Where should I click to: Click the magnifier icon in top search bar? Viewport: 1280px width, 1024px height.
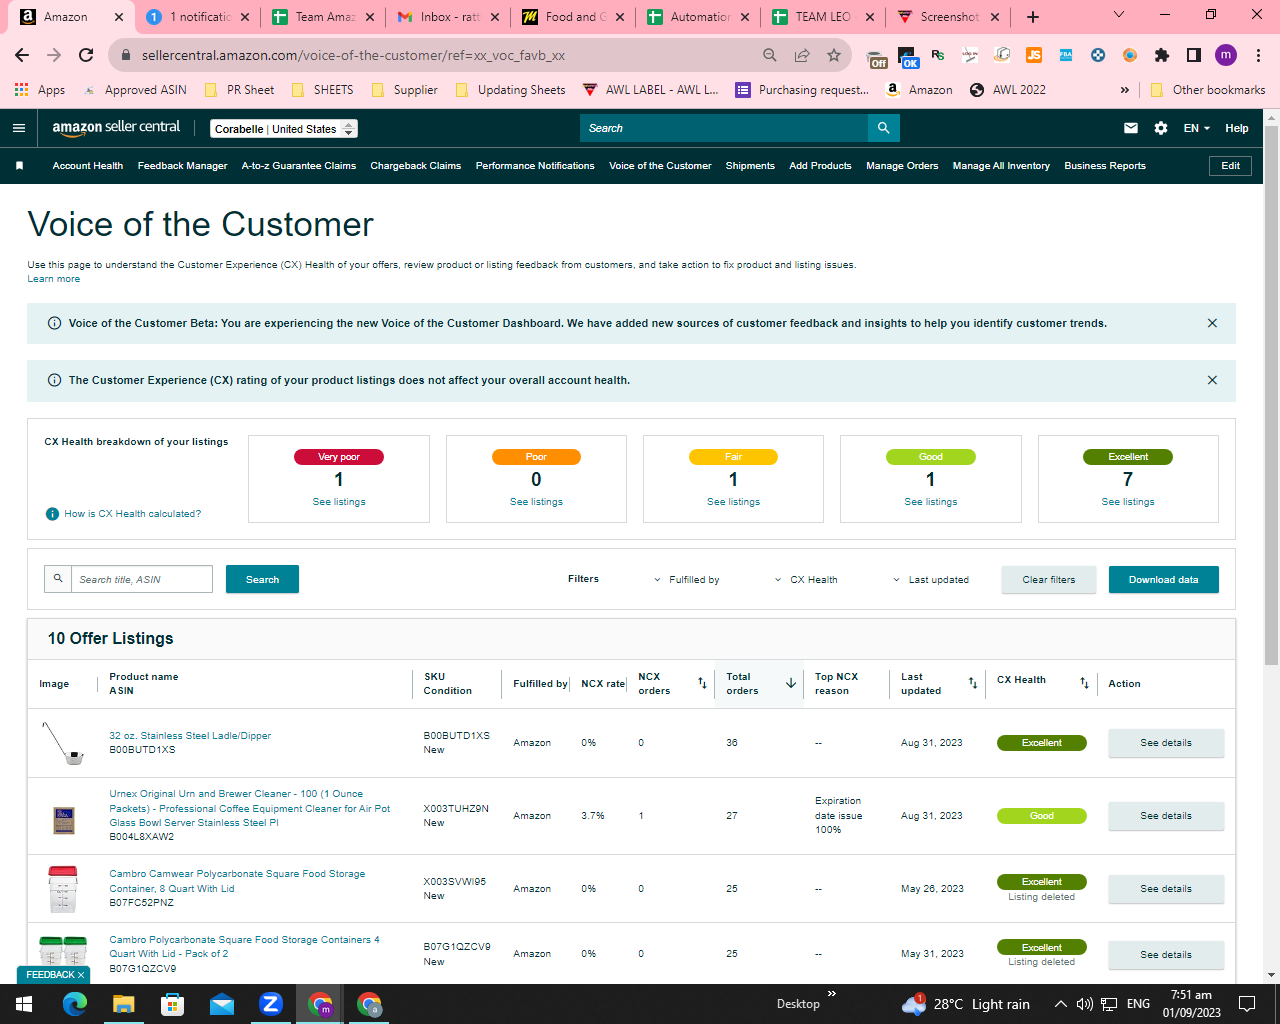884,128
